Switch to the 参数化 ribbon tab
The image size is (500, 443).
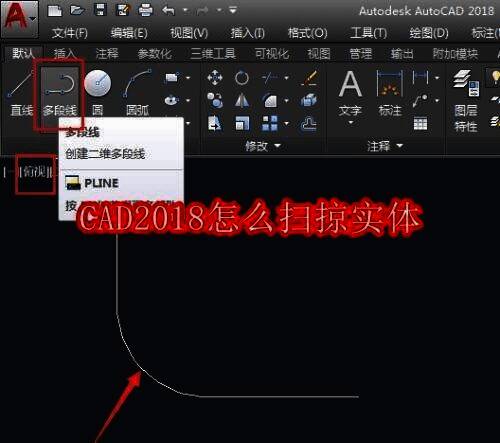(155, 54)
